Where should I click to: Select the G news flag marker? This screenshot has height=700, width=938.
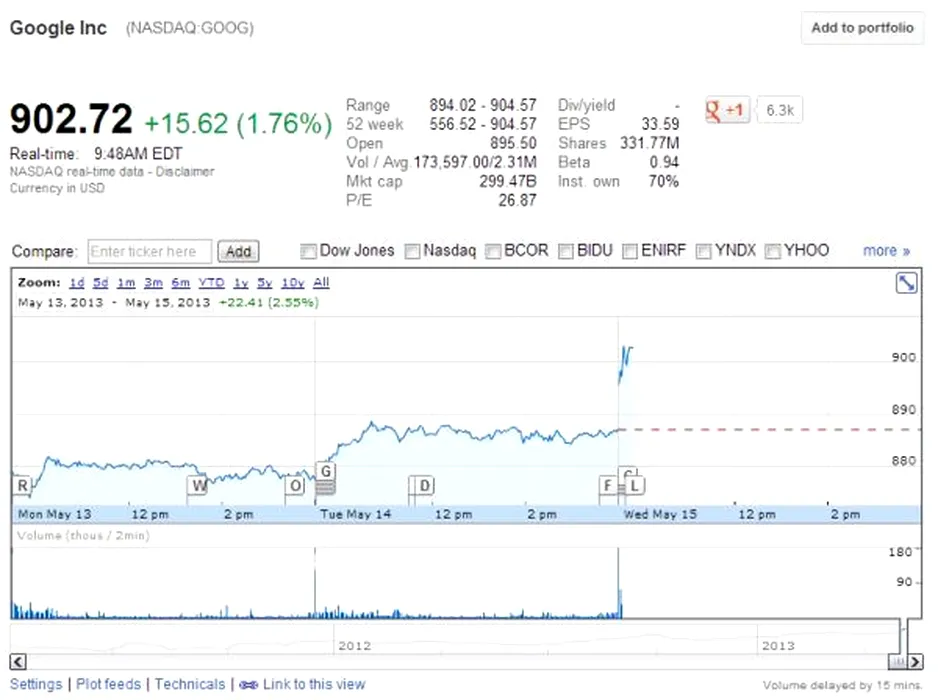[x=326, y=471]
